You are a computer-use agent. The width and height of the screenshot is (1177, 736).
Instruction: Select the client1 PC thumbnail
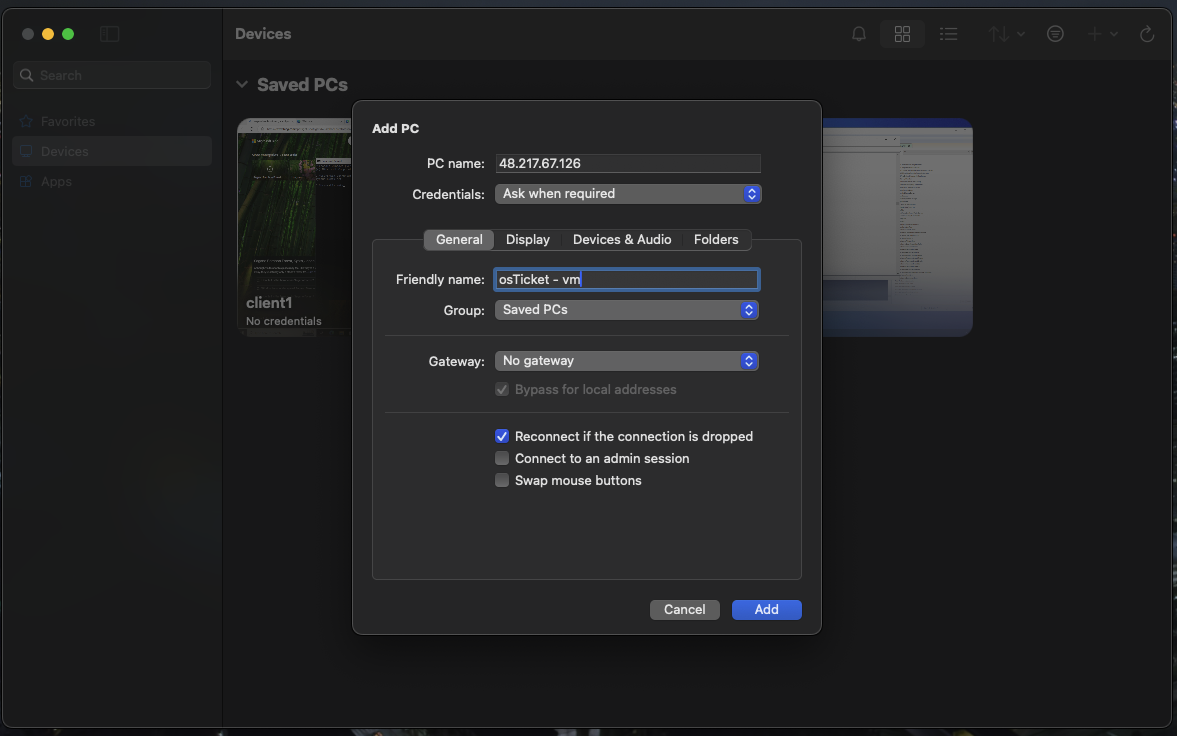point(295,227)
